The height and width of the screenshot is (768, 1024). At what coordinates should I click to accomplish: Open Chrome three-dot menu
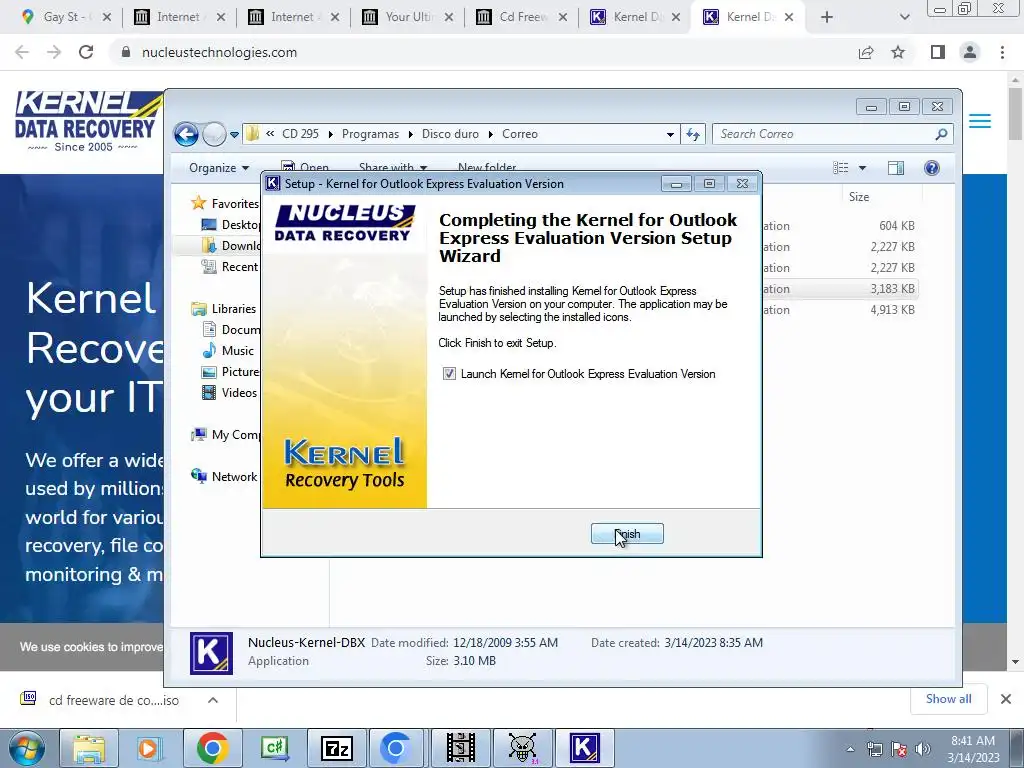(1002, 52)
